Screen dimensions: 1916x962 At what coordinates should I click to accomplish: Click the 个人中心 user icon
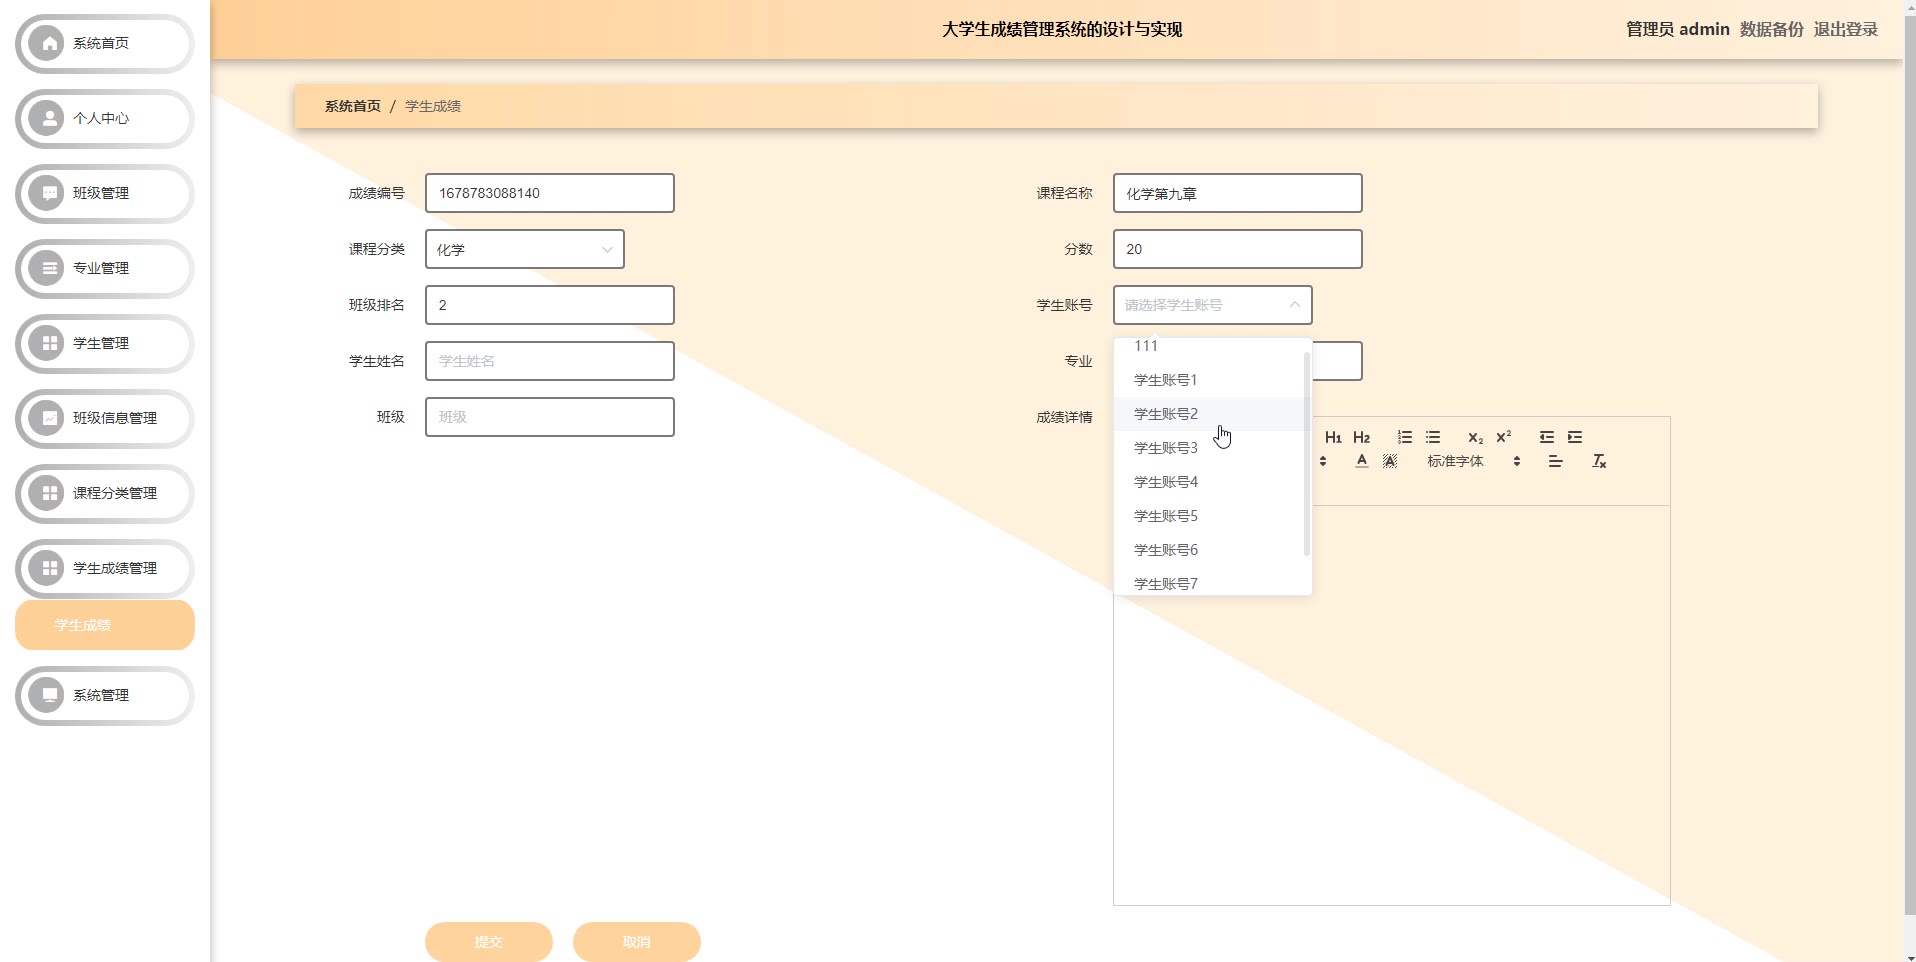pos(47,118)
